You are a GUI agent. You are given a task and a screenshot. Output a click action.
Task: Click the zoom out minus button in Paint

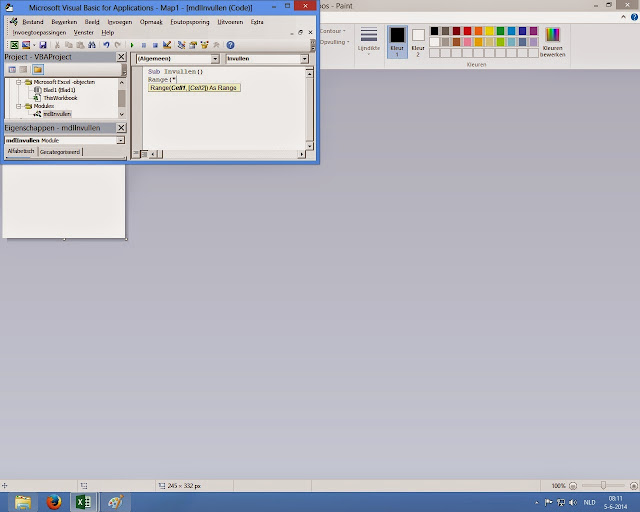573,486
